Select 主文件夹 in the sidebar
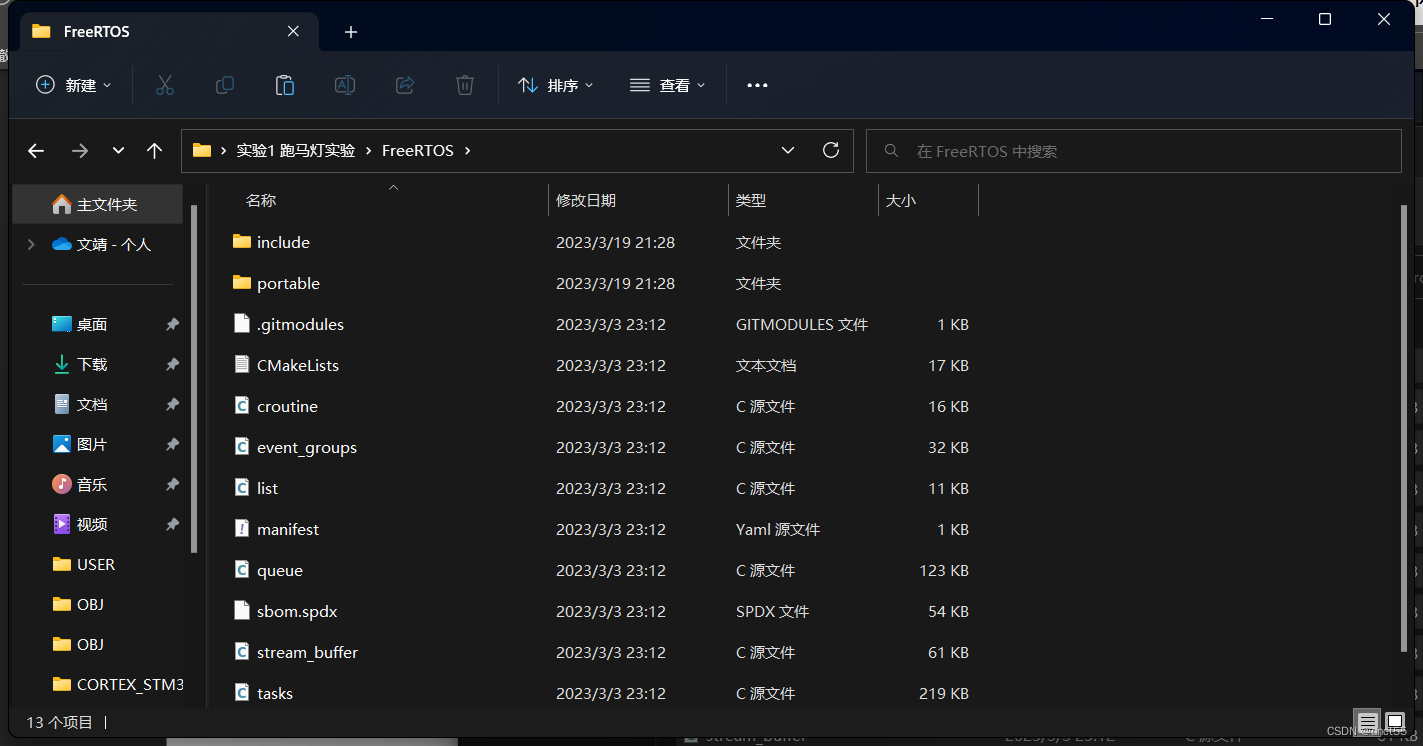Viewport: 1423px width, 746px height. click(x=97, y=204)
